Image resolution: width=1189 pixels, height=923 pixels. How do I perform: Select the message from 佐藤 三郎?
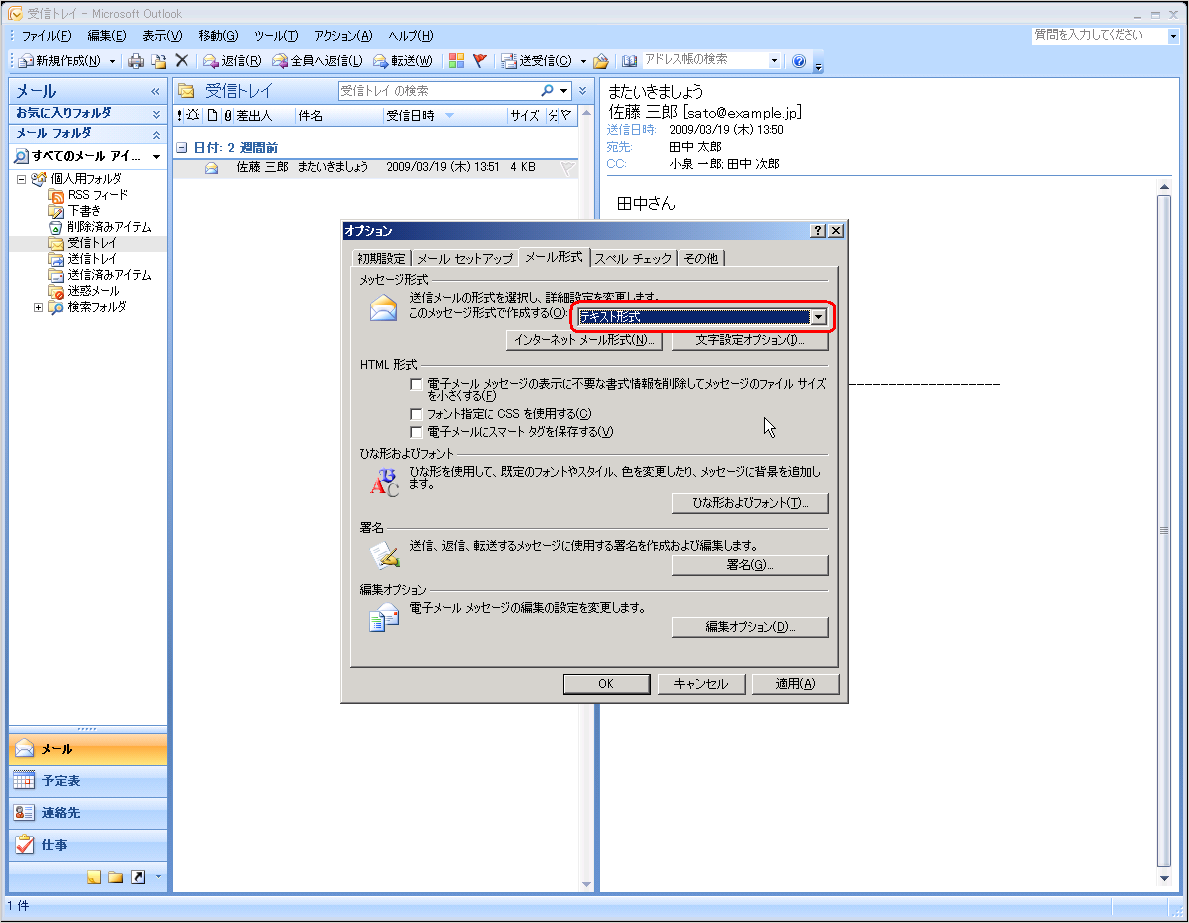coord(375,168)
